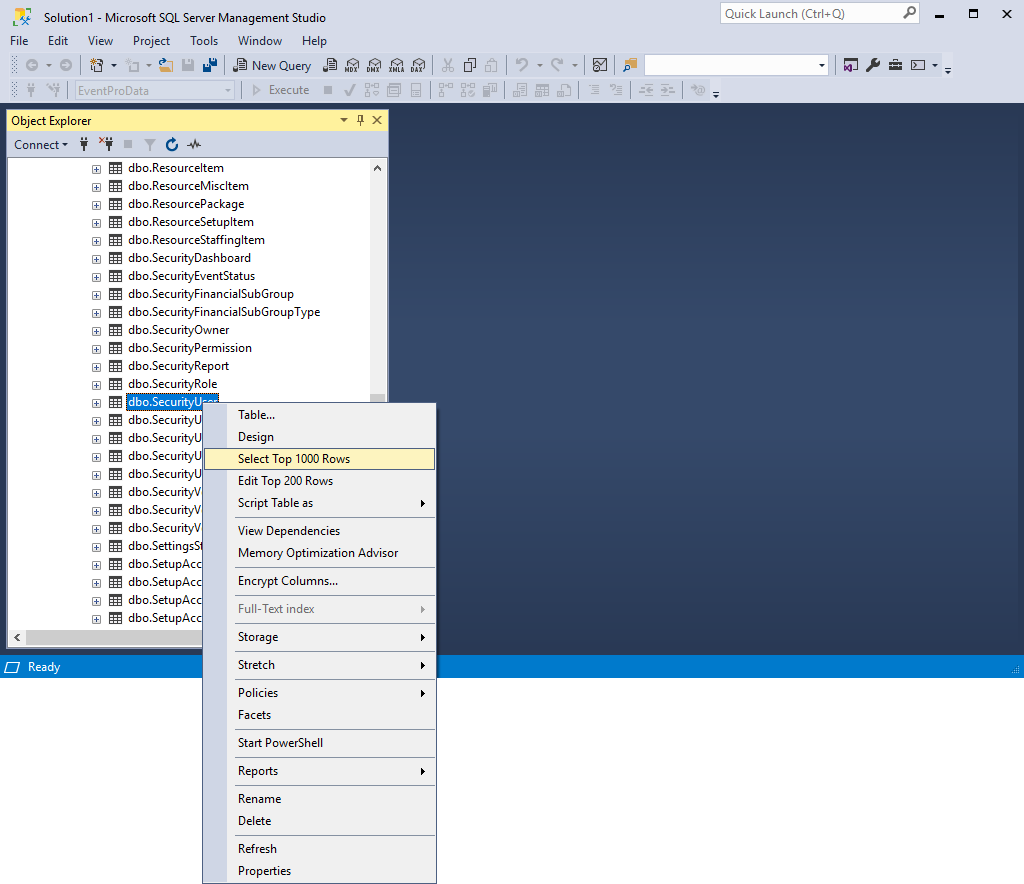This screenshot has width=1024, height=884.
Task: Open the Reports submenu
Action: pos(319,771)
